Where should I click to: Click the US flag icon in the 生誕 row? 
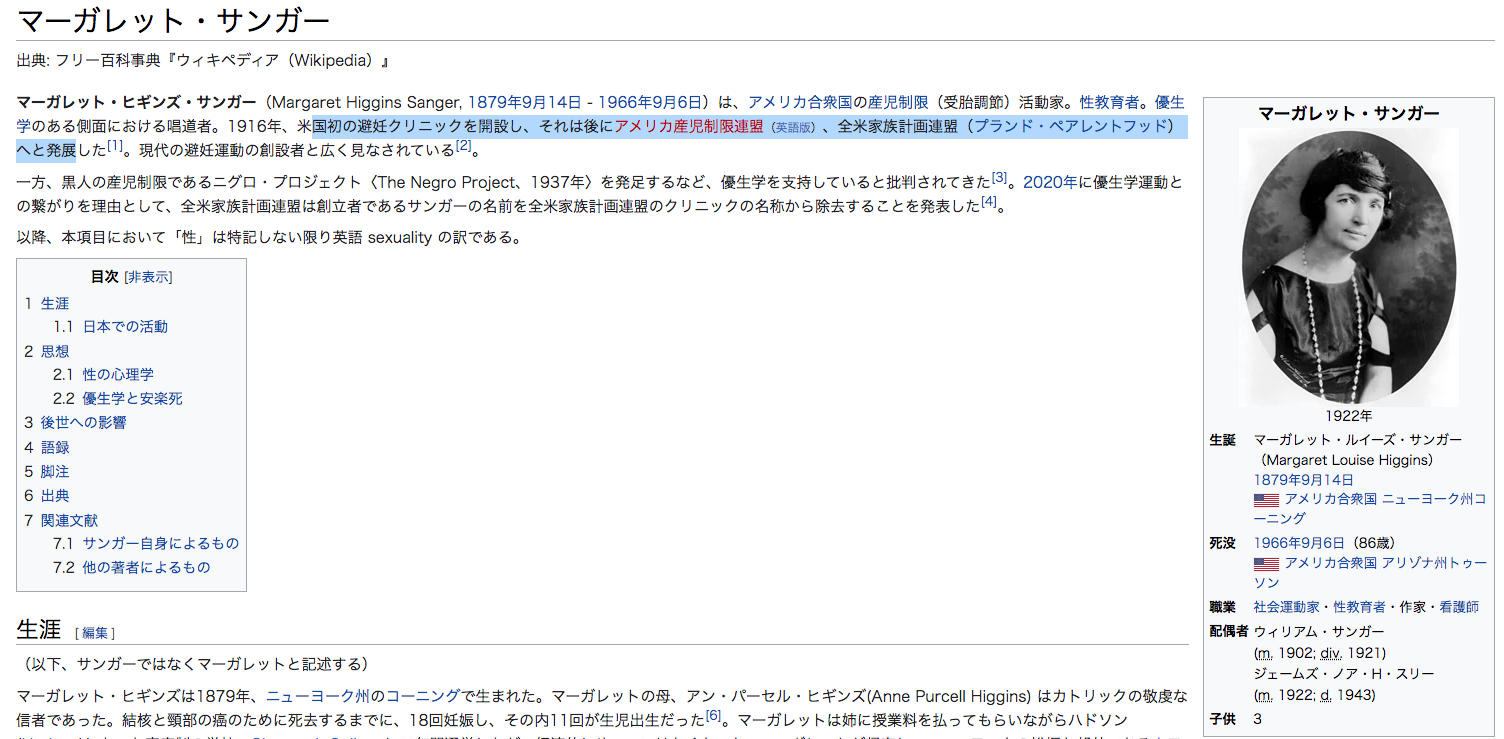1266,499
